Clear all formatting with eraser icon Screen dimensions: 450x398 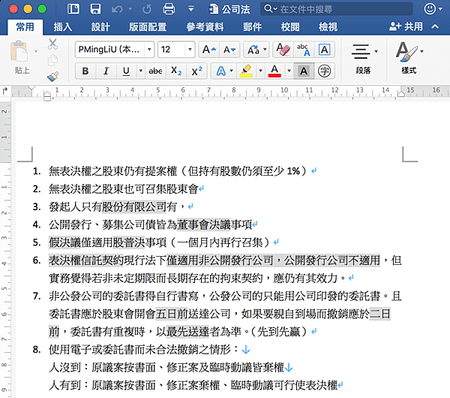[283, 50]
